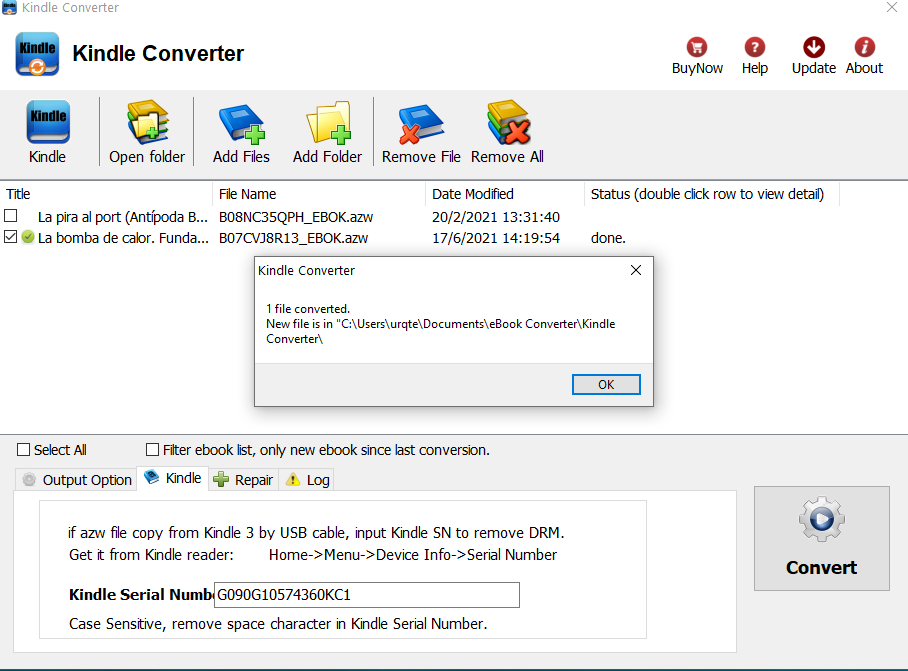908x671 pixels.
Task: Uncheck the La bomba de calor row
Action: tap(11, 238)
